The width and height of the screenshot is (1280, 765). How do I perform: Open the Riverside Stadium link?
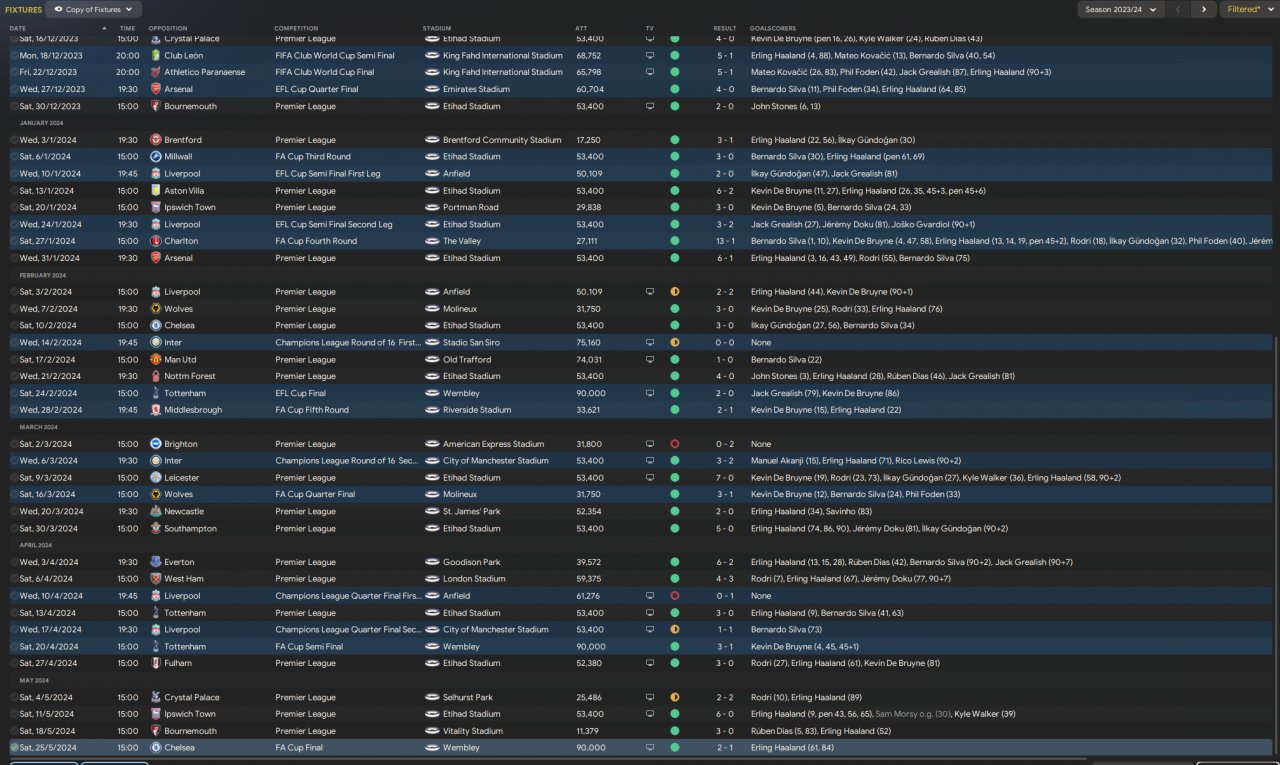click(476, 410)
